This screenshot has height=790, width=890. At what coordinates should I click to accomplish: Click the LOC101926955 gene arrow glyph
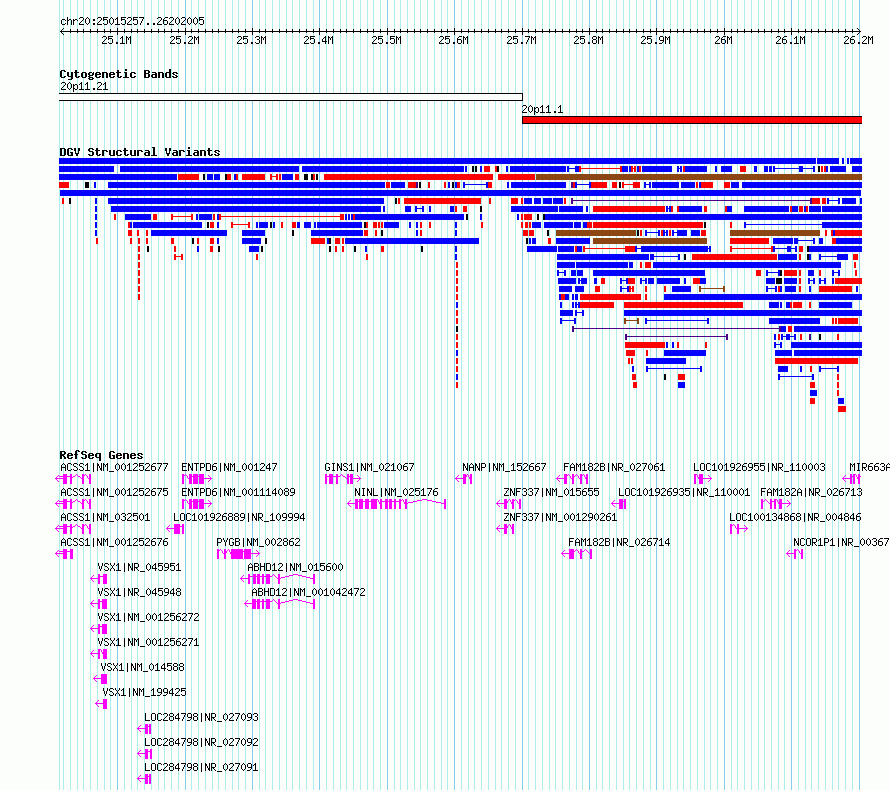click(703, 479)
